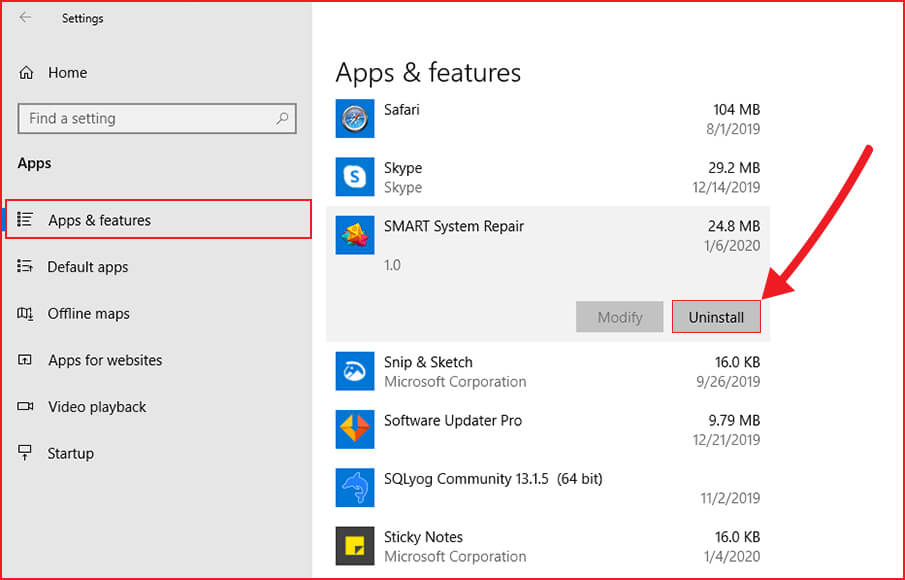This screenshot has width=905, height=580.
Task: Click the Software Updater Pro app icon
Action: [355, 429]
